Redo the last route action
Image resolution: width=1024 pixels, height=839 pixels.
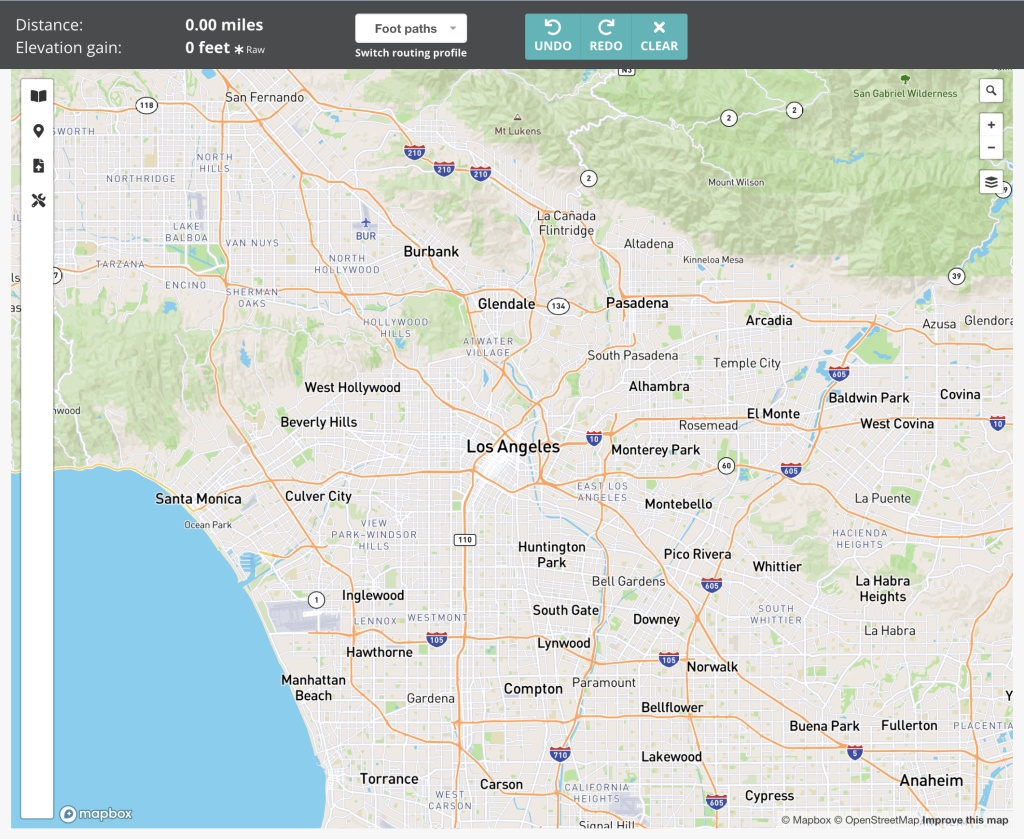[x=605, y=37]
